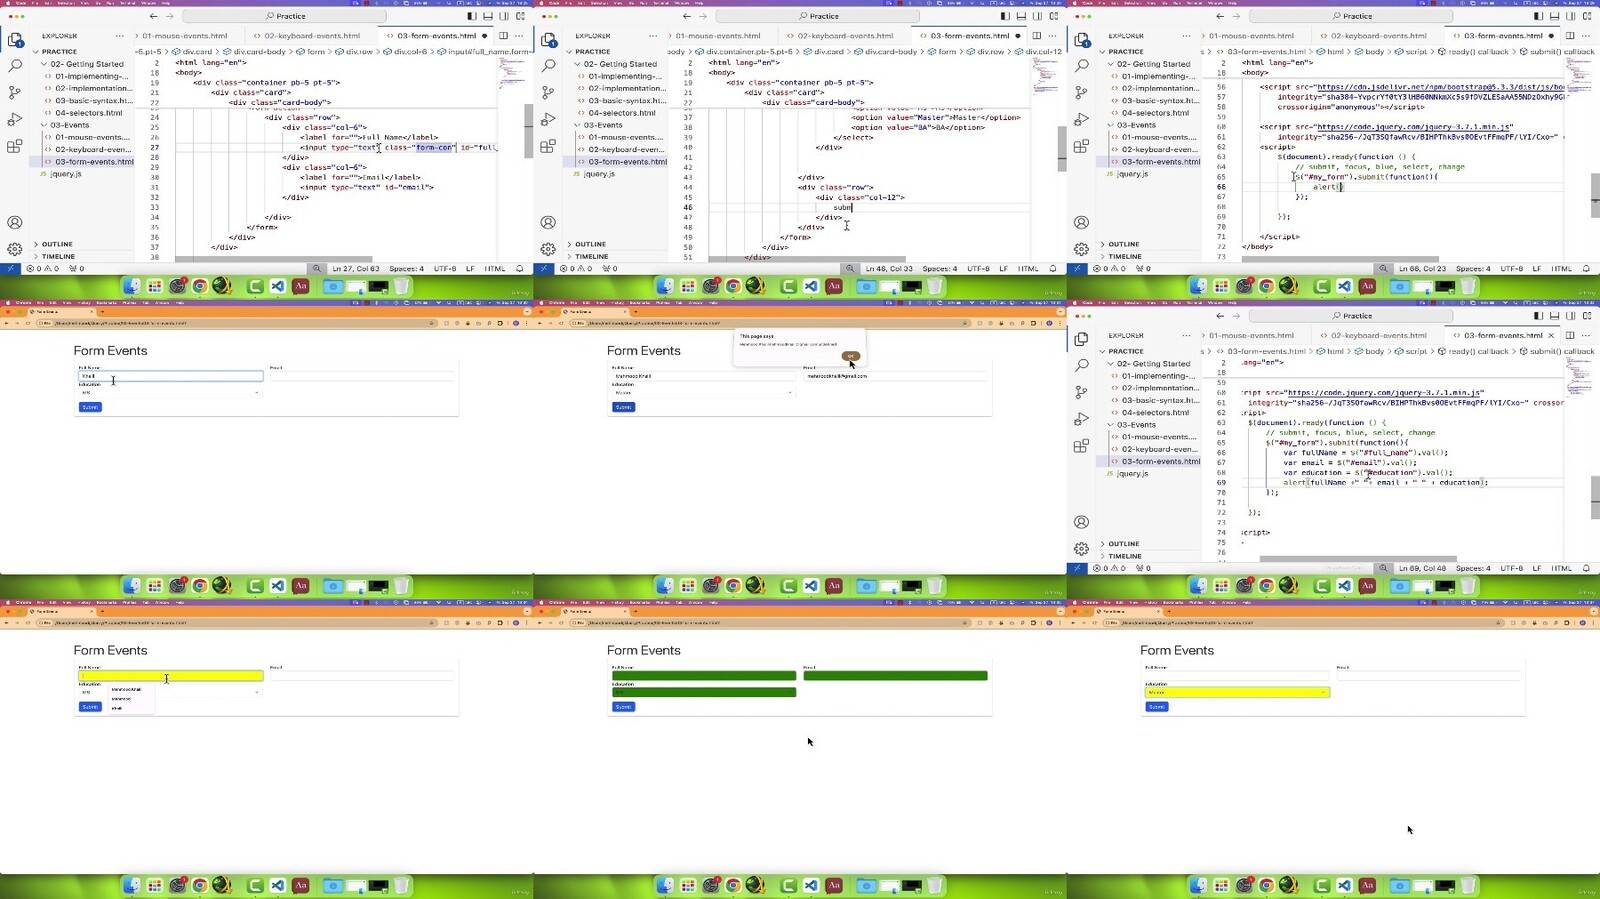Click vertical scrollbar in Ln 48 VS Code editor
The image size is (1600, 899).
1061,148
